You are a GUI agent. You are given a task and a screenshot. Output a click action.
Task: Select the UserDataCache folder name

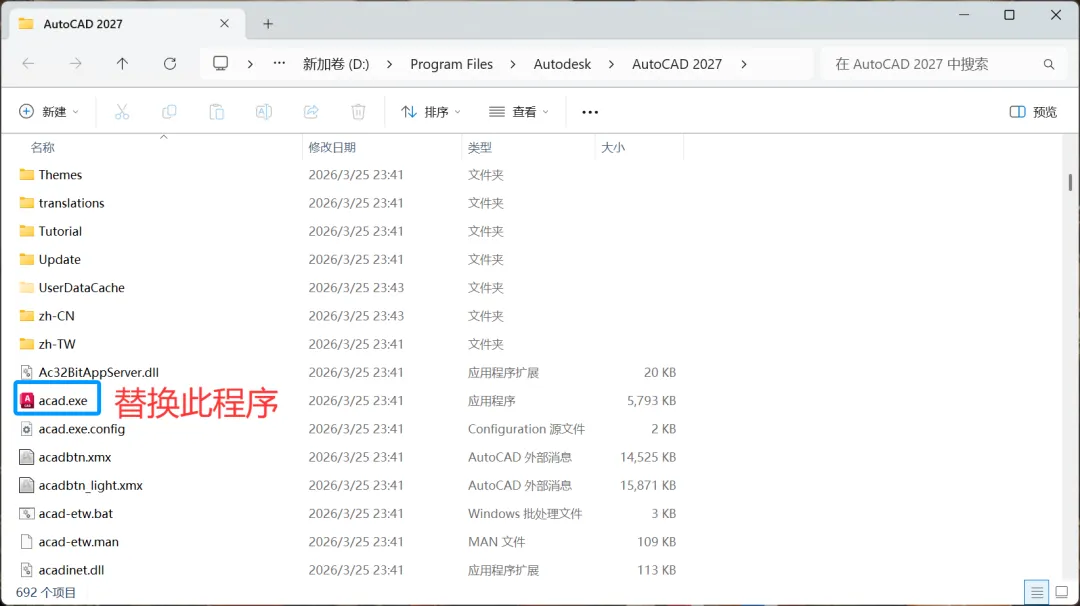81,288
